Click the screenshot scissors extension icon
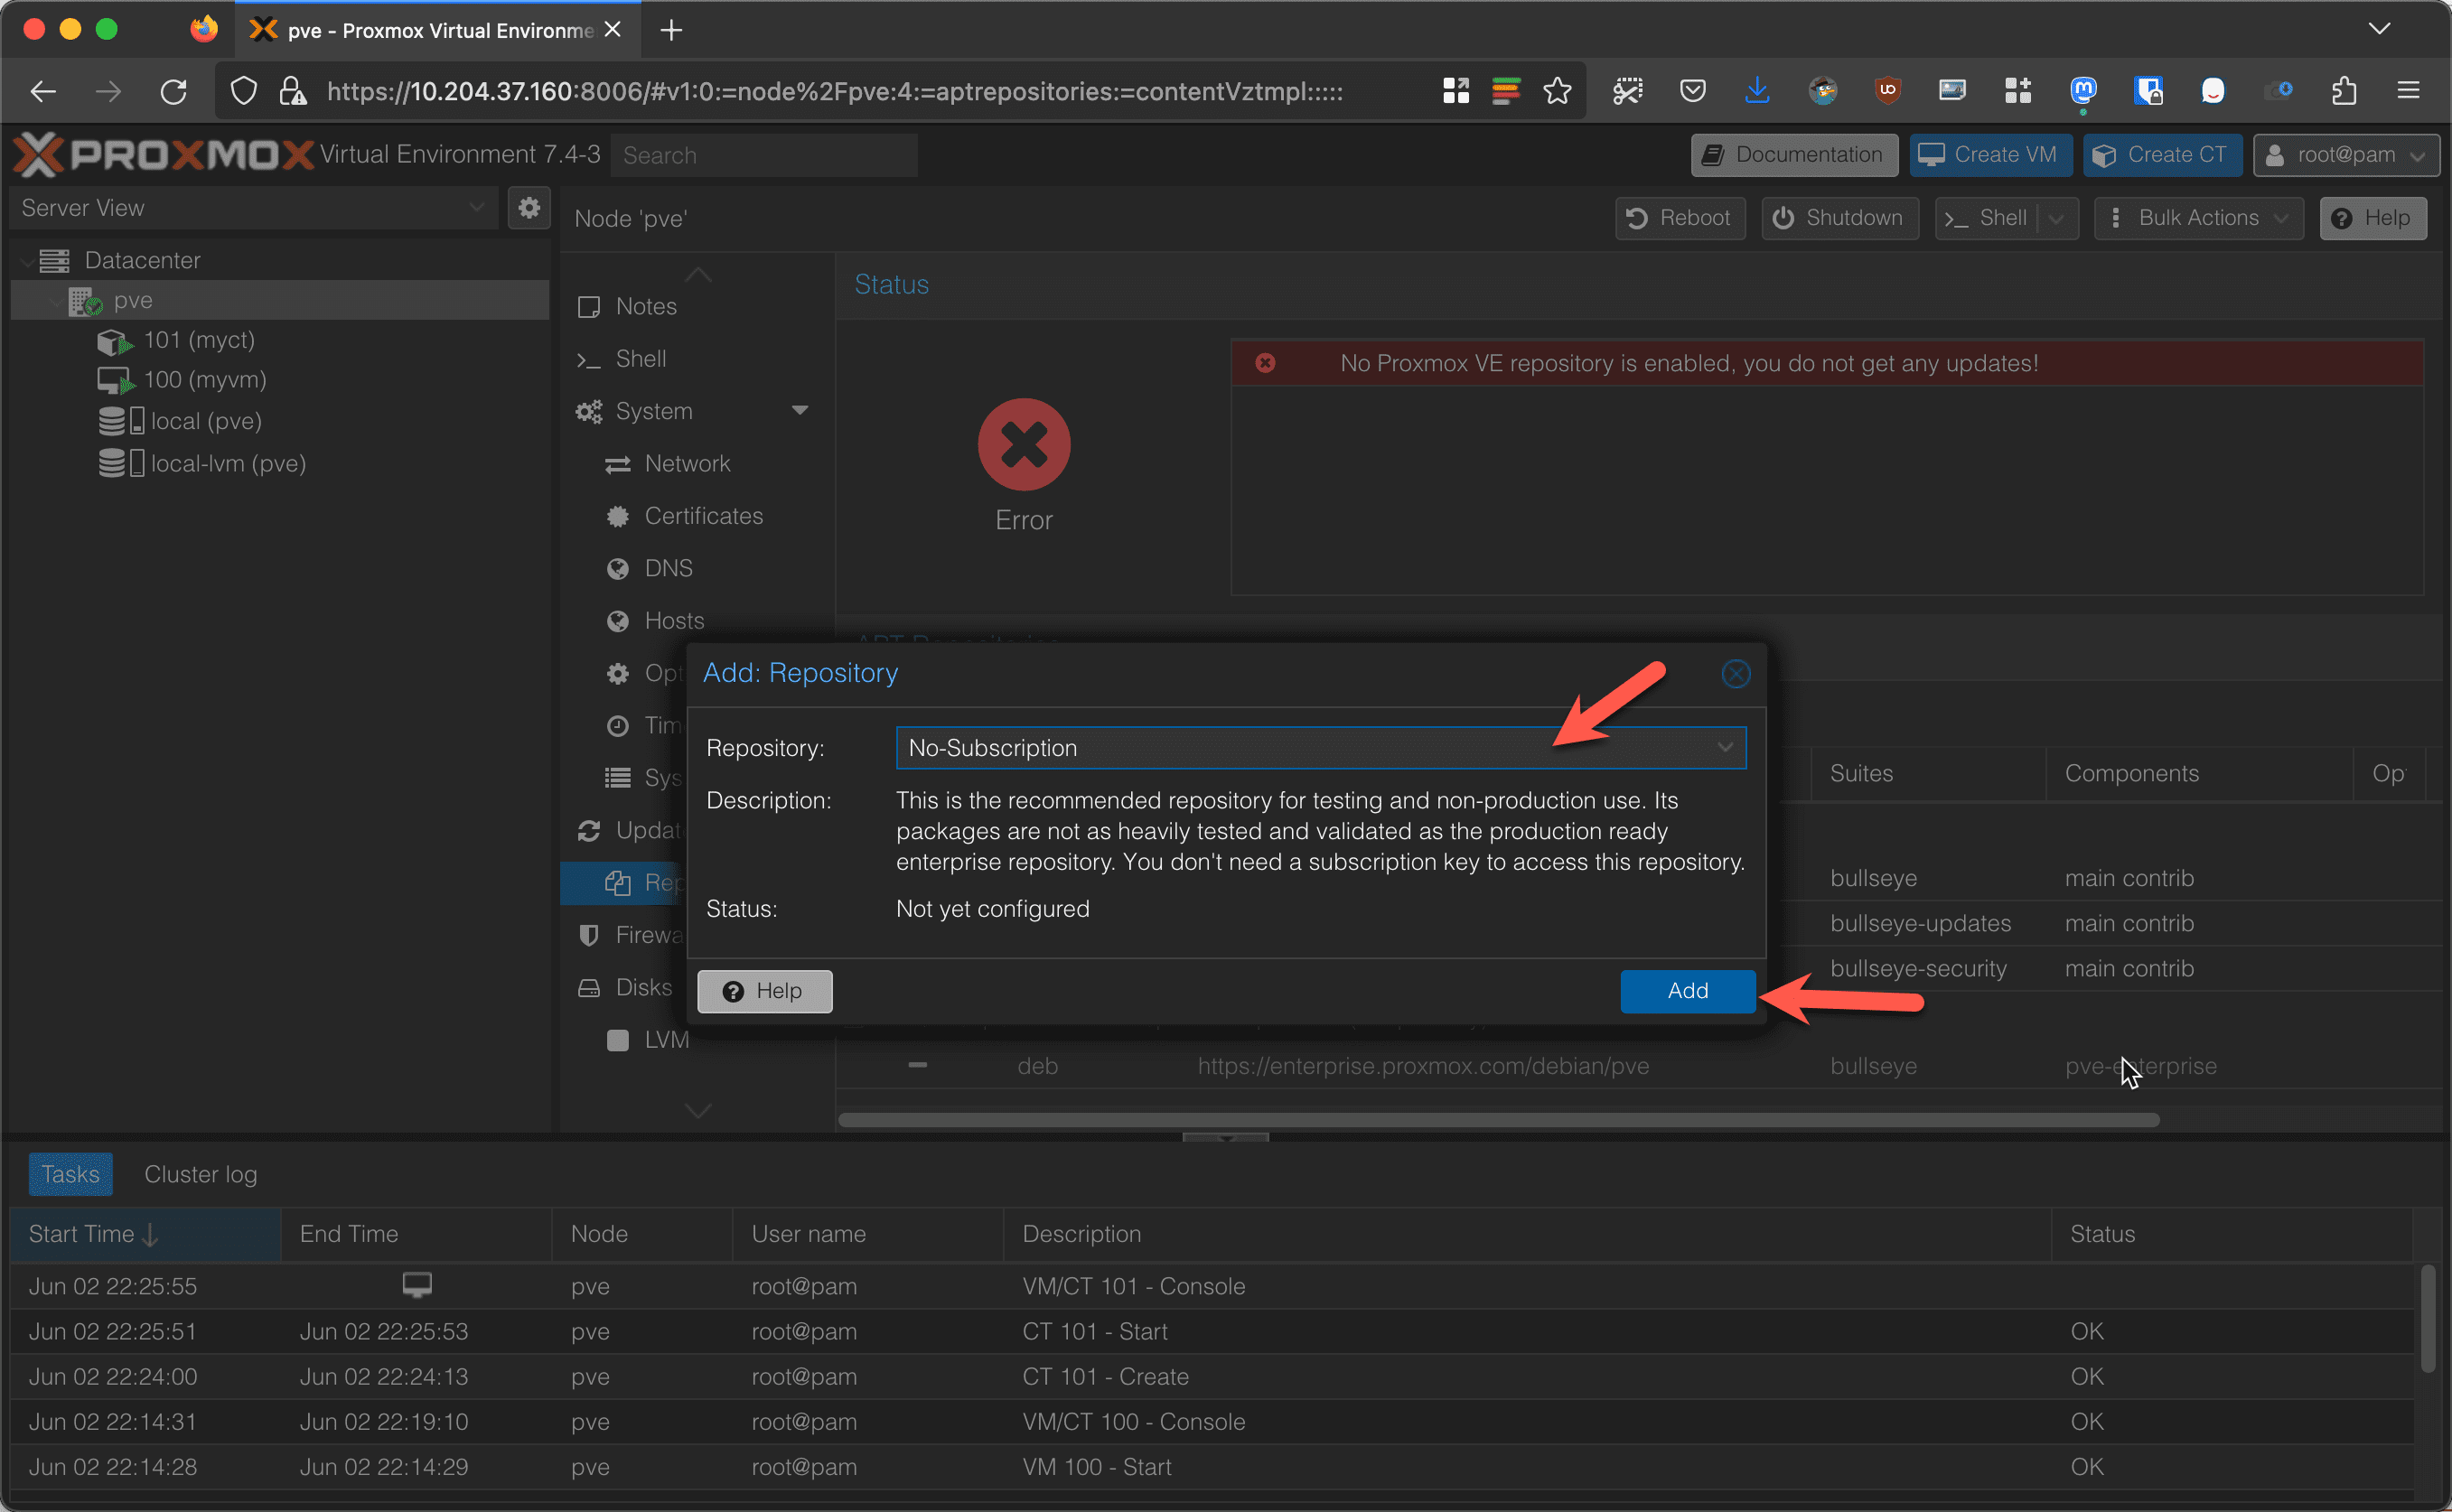2452x1512 pixels. click(1627, 91)
